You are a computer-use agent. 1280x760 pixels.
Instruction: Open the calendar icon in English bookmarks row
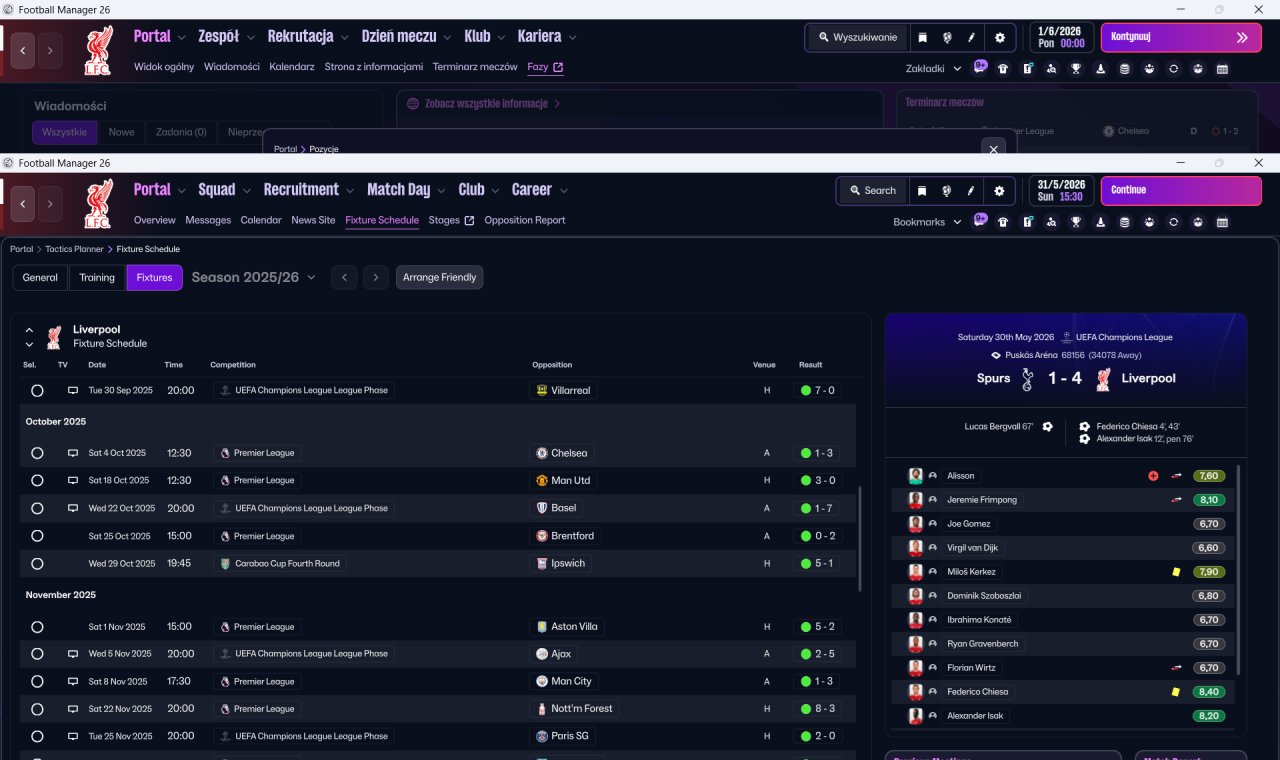1222,222
